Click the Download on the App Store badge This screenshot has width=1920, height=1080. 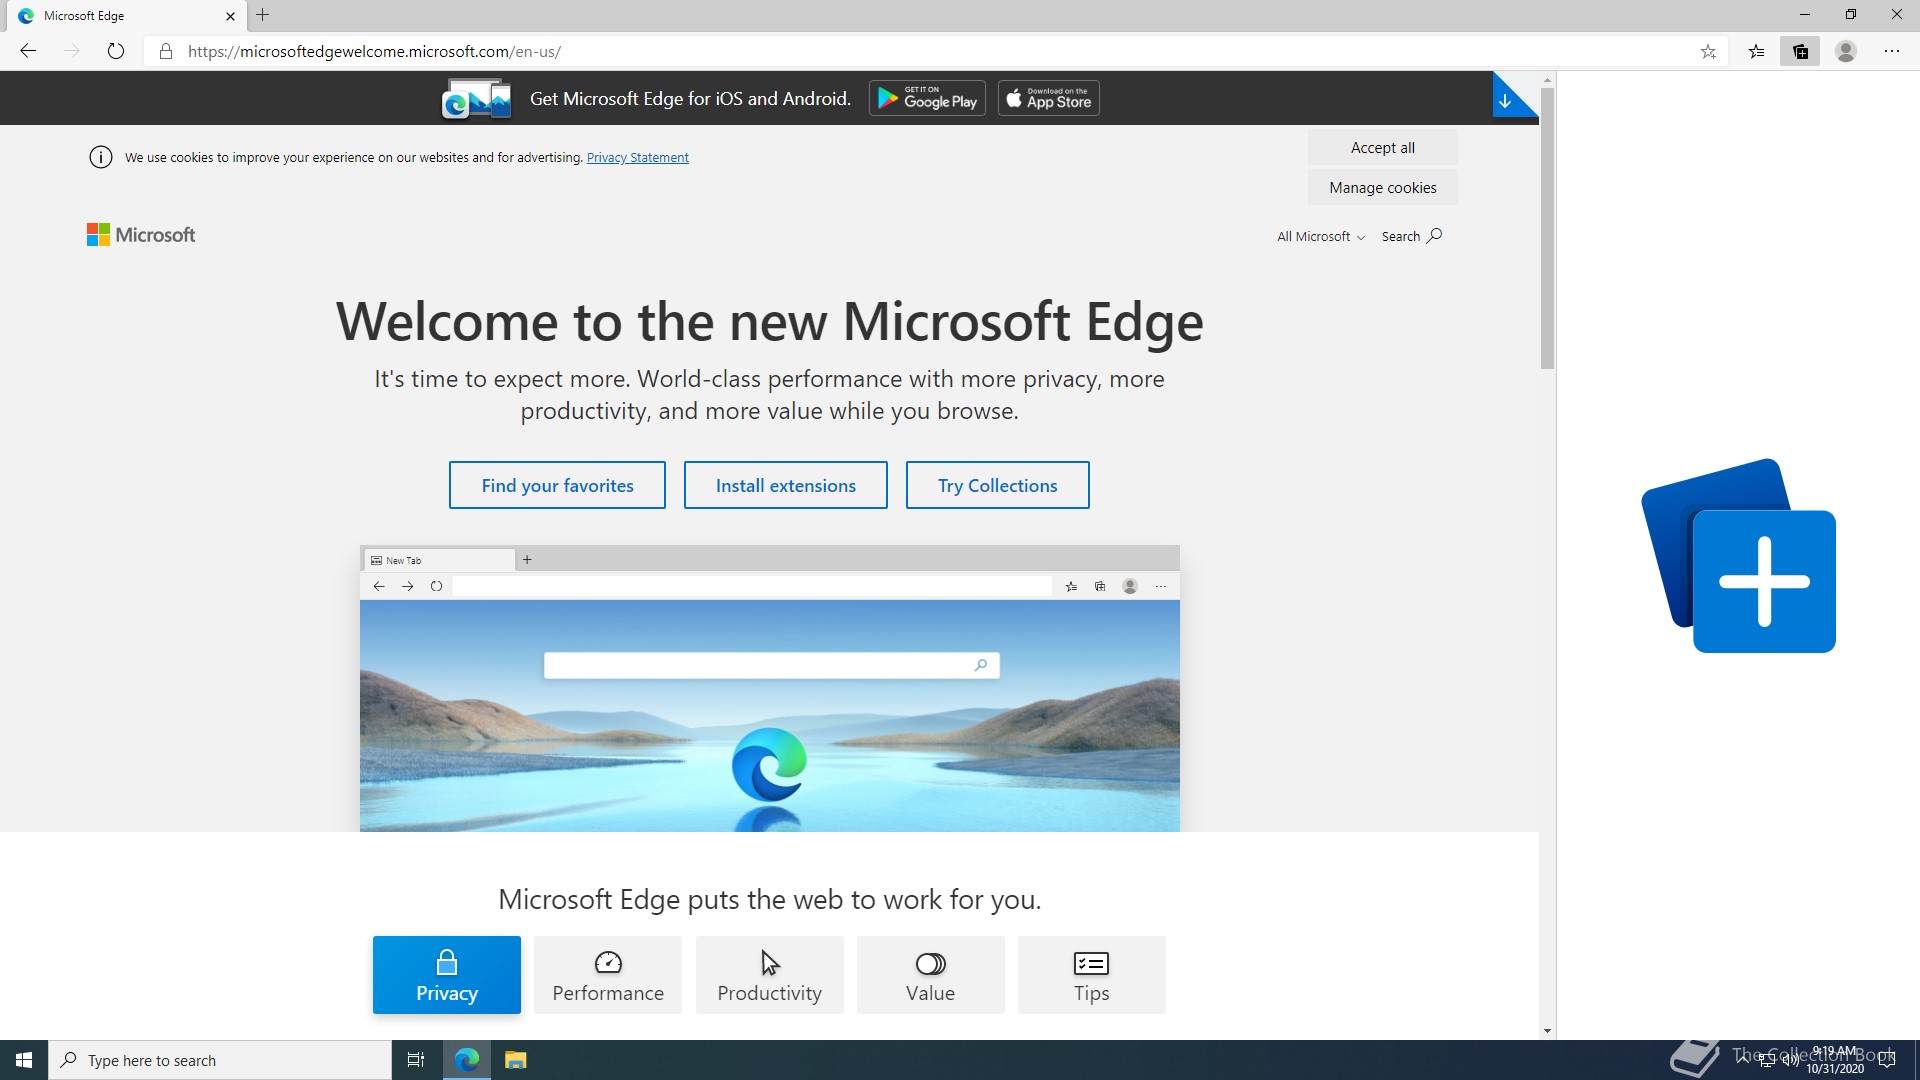click(1048, 98)
